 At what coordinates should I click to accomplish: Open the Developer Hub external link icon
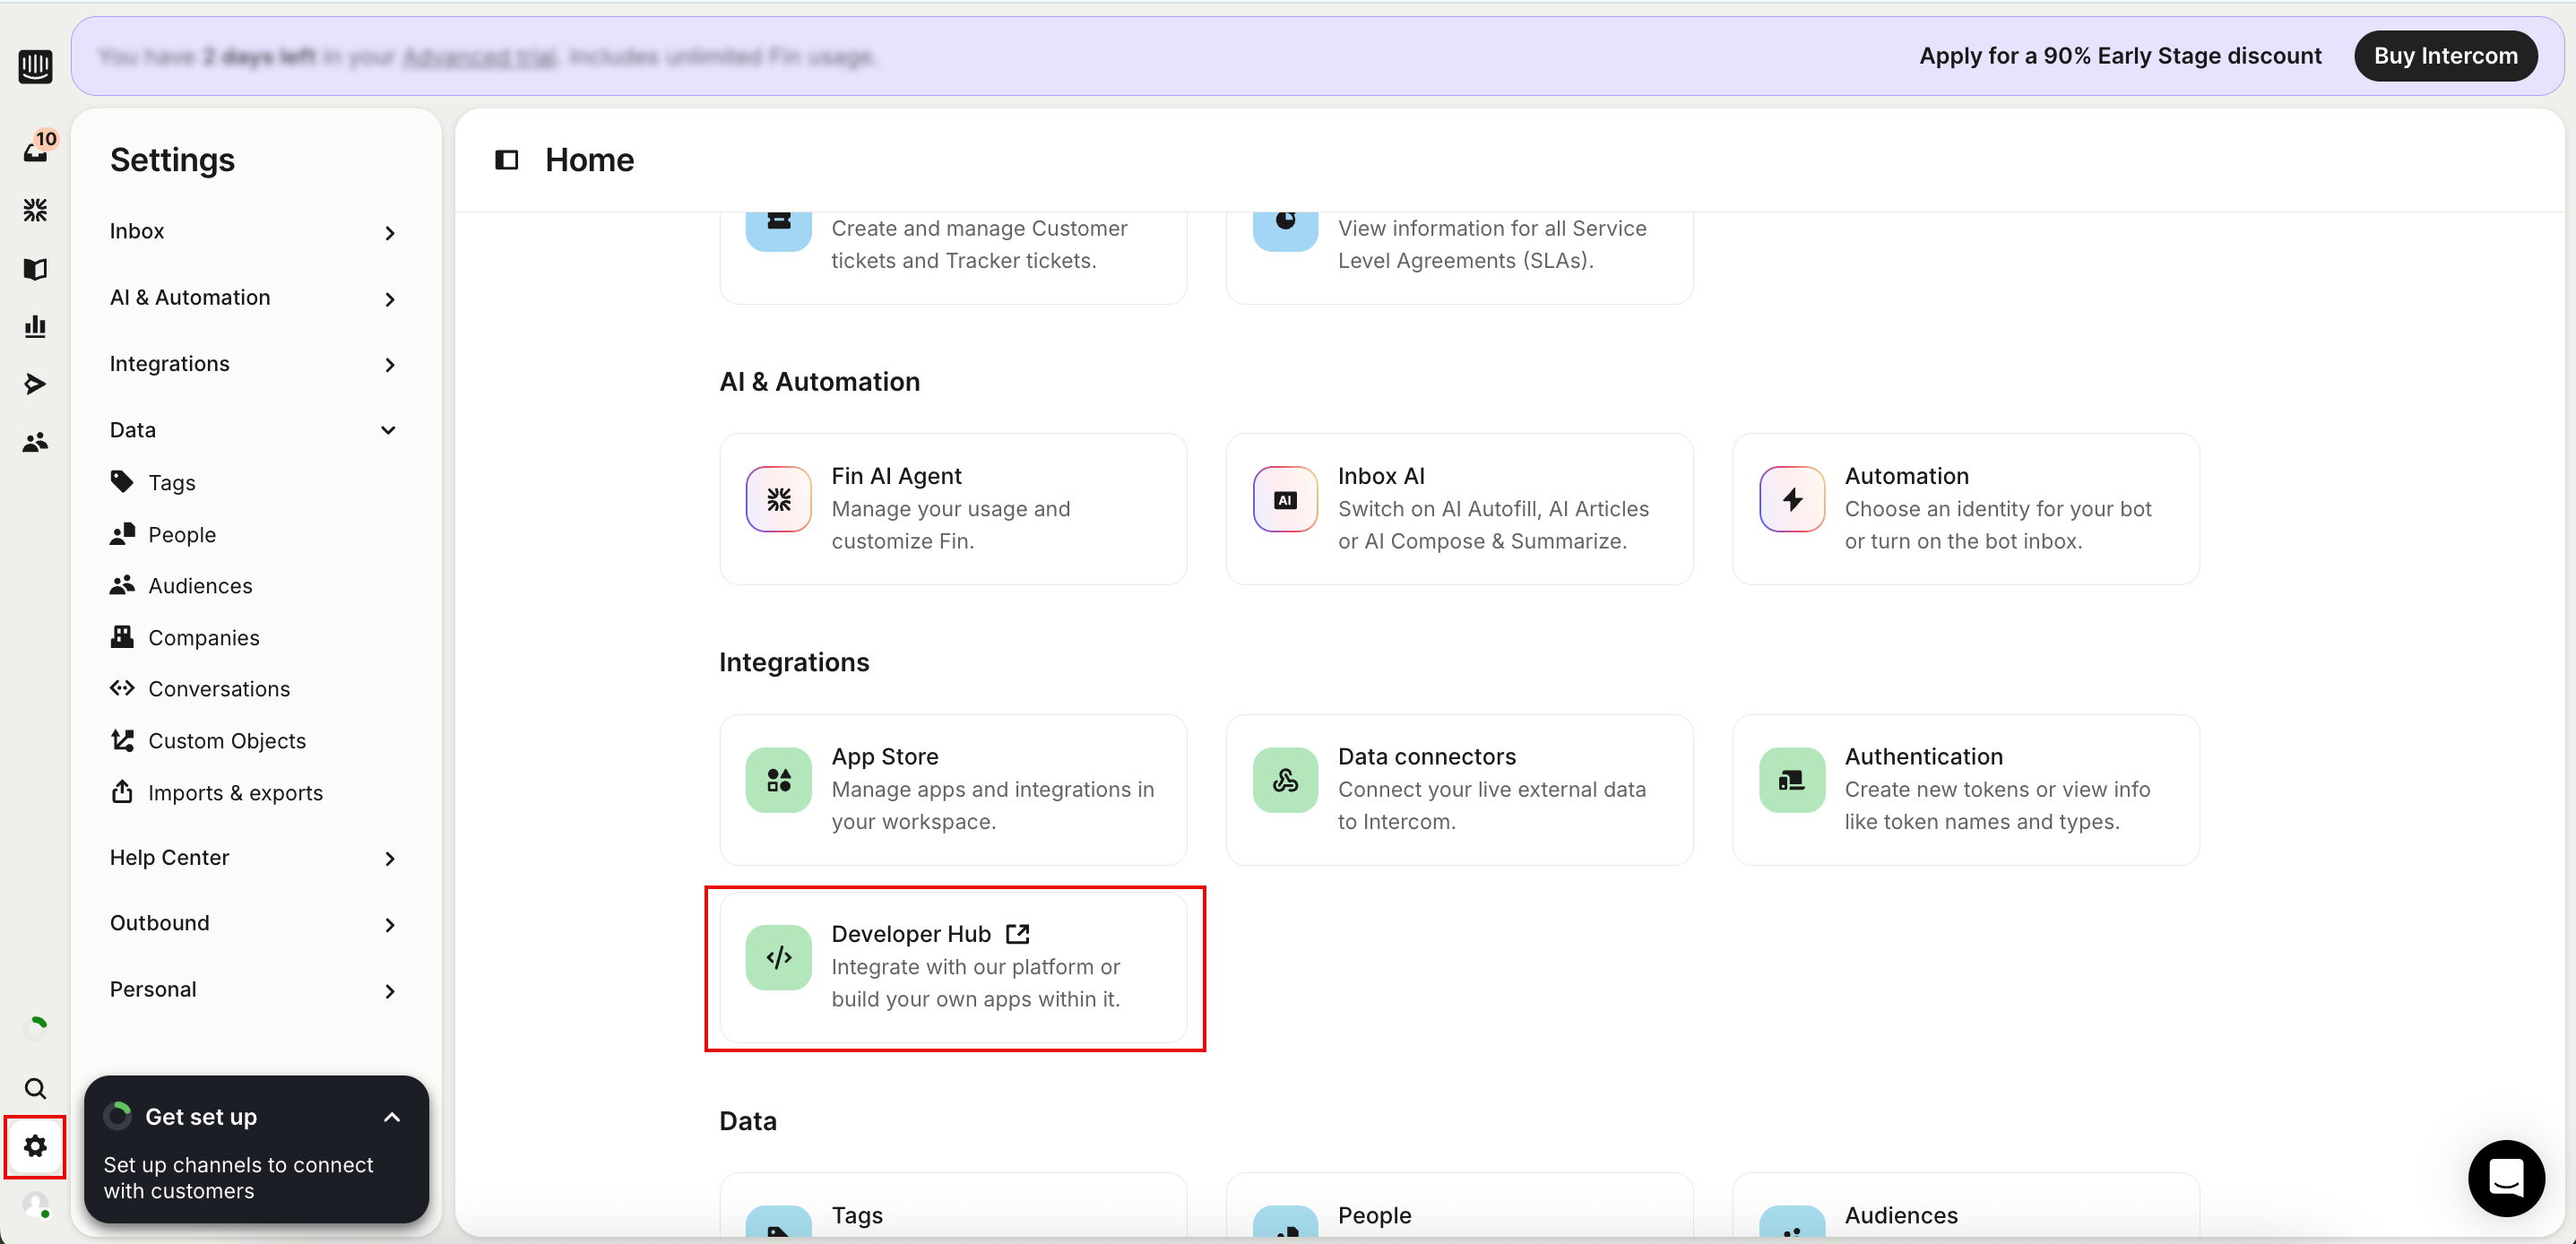1018,933
